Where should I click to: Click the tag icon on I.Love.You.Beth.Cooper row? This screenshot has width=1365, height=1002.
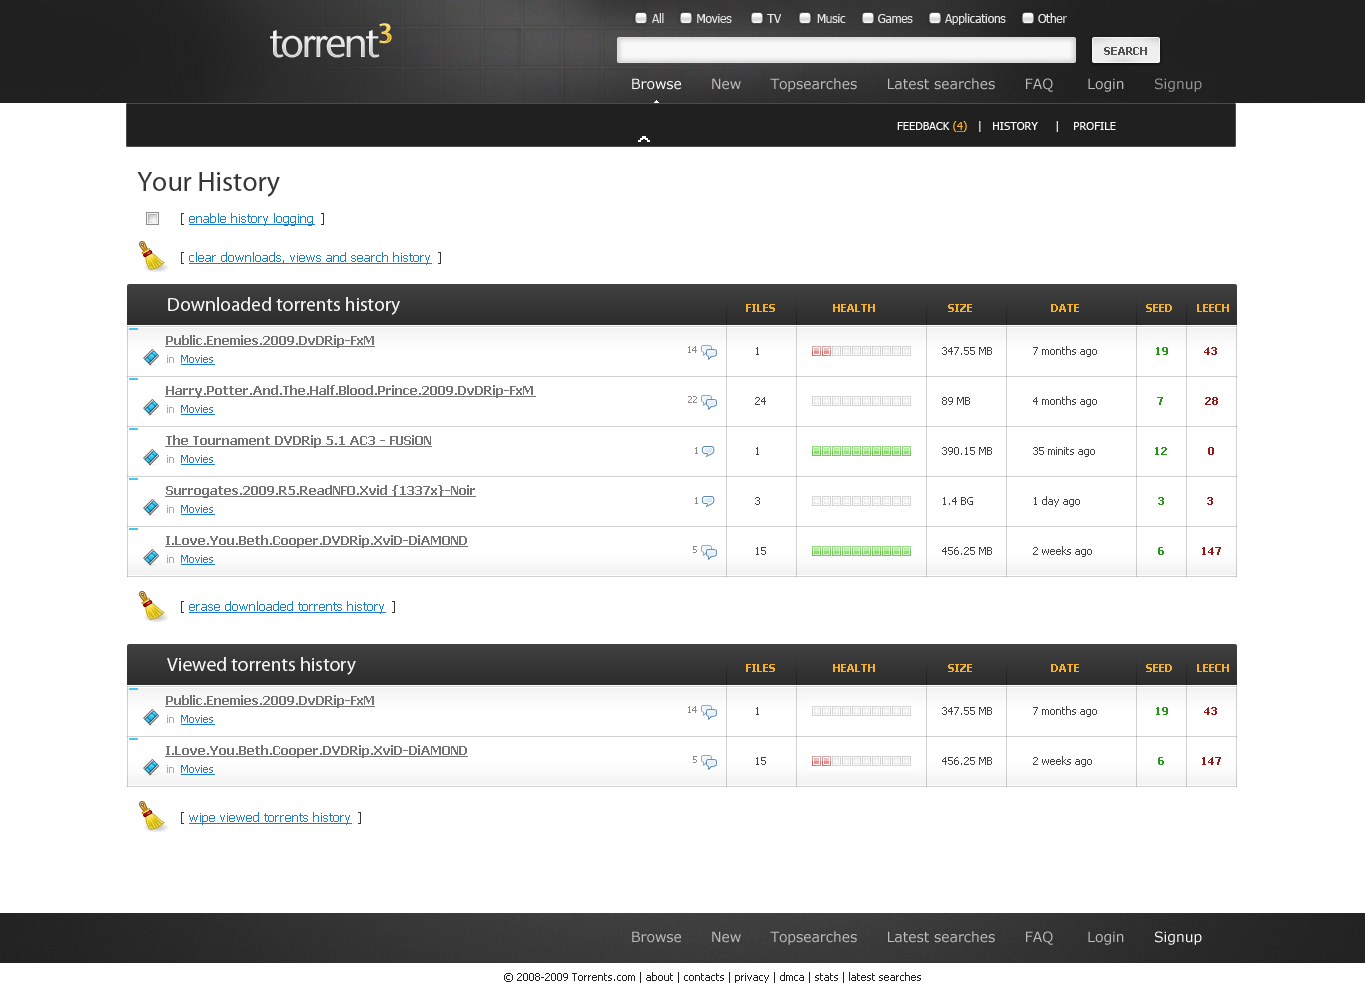(x=150, y=557)
